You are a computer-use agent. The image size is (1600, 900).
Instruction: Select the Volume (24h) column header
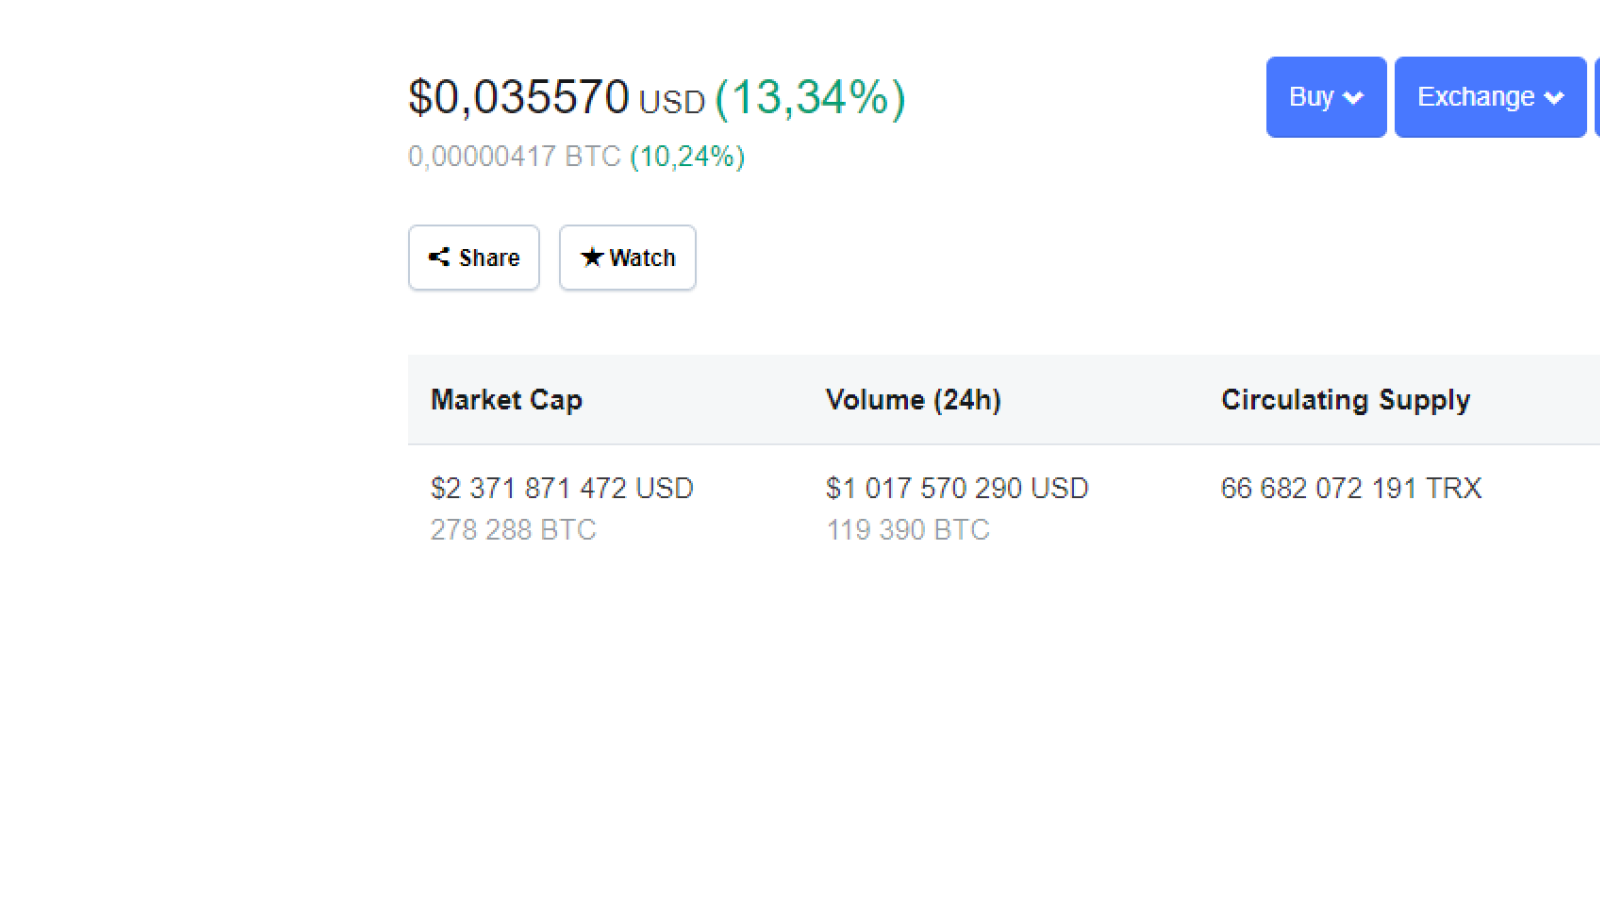(913, 400)
